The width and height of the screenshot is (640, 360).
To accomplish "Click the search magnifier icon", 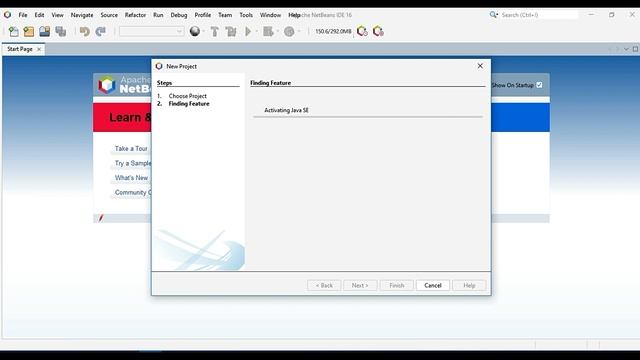I will click(493, 15).
